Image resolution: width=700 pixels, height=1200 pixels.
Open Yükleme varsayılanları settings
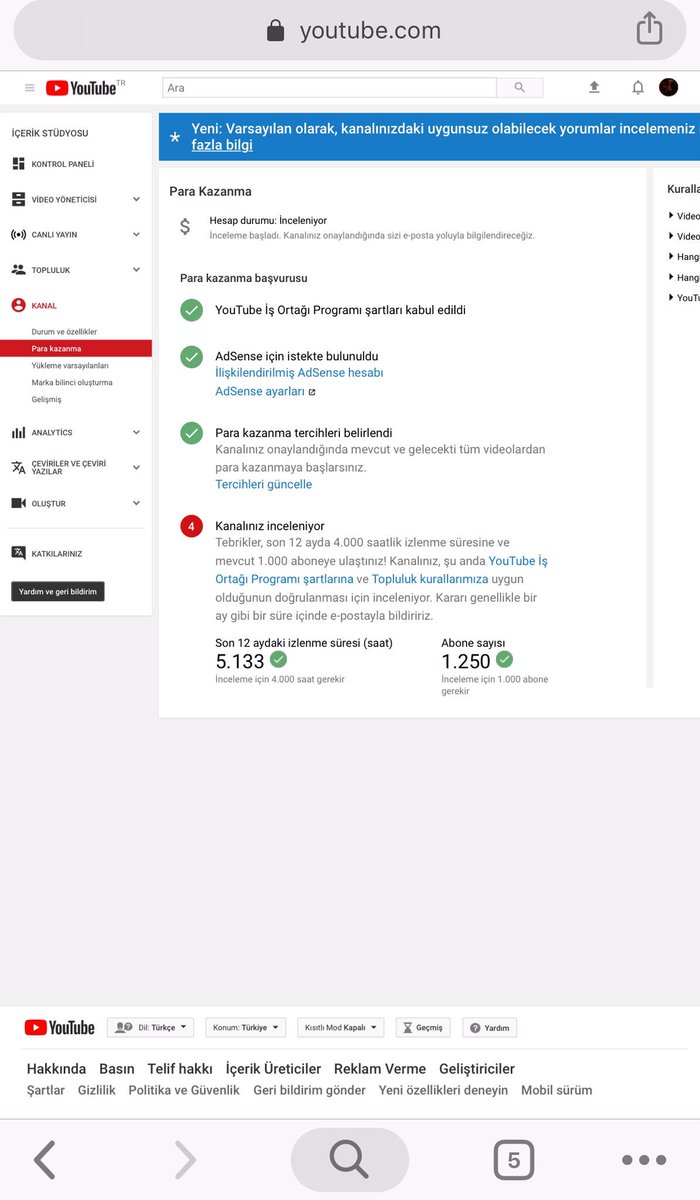(x=70, y=365)
